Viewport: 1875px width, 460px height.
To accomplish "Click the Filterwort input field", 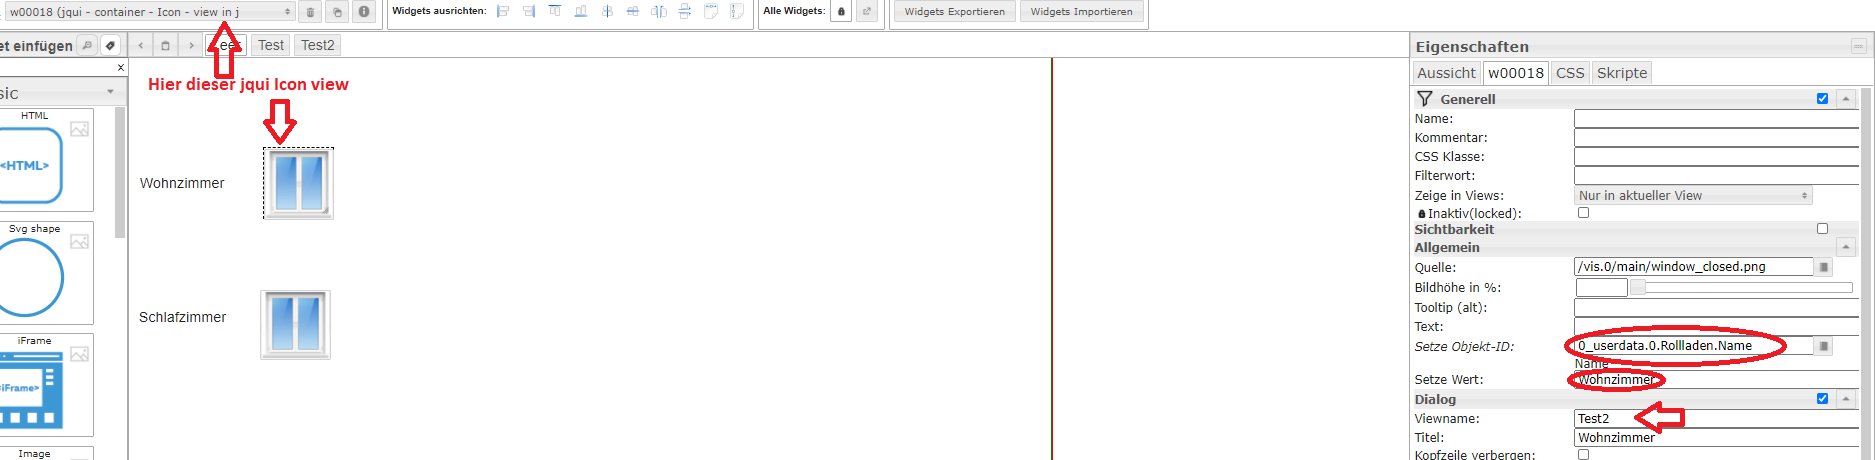I will (x=1716, y=176).
